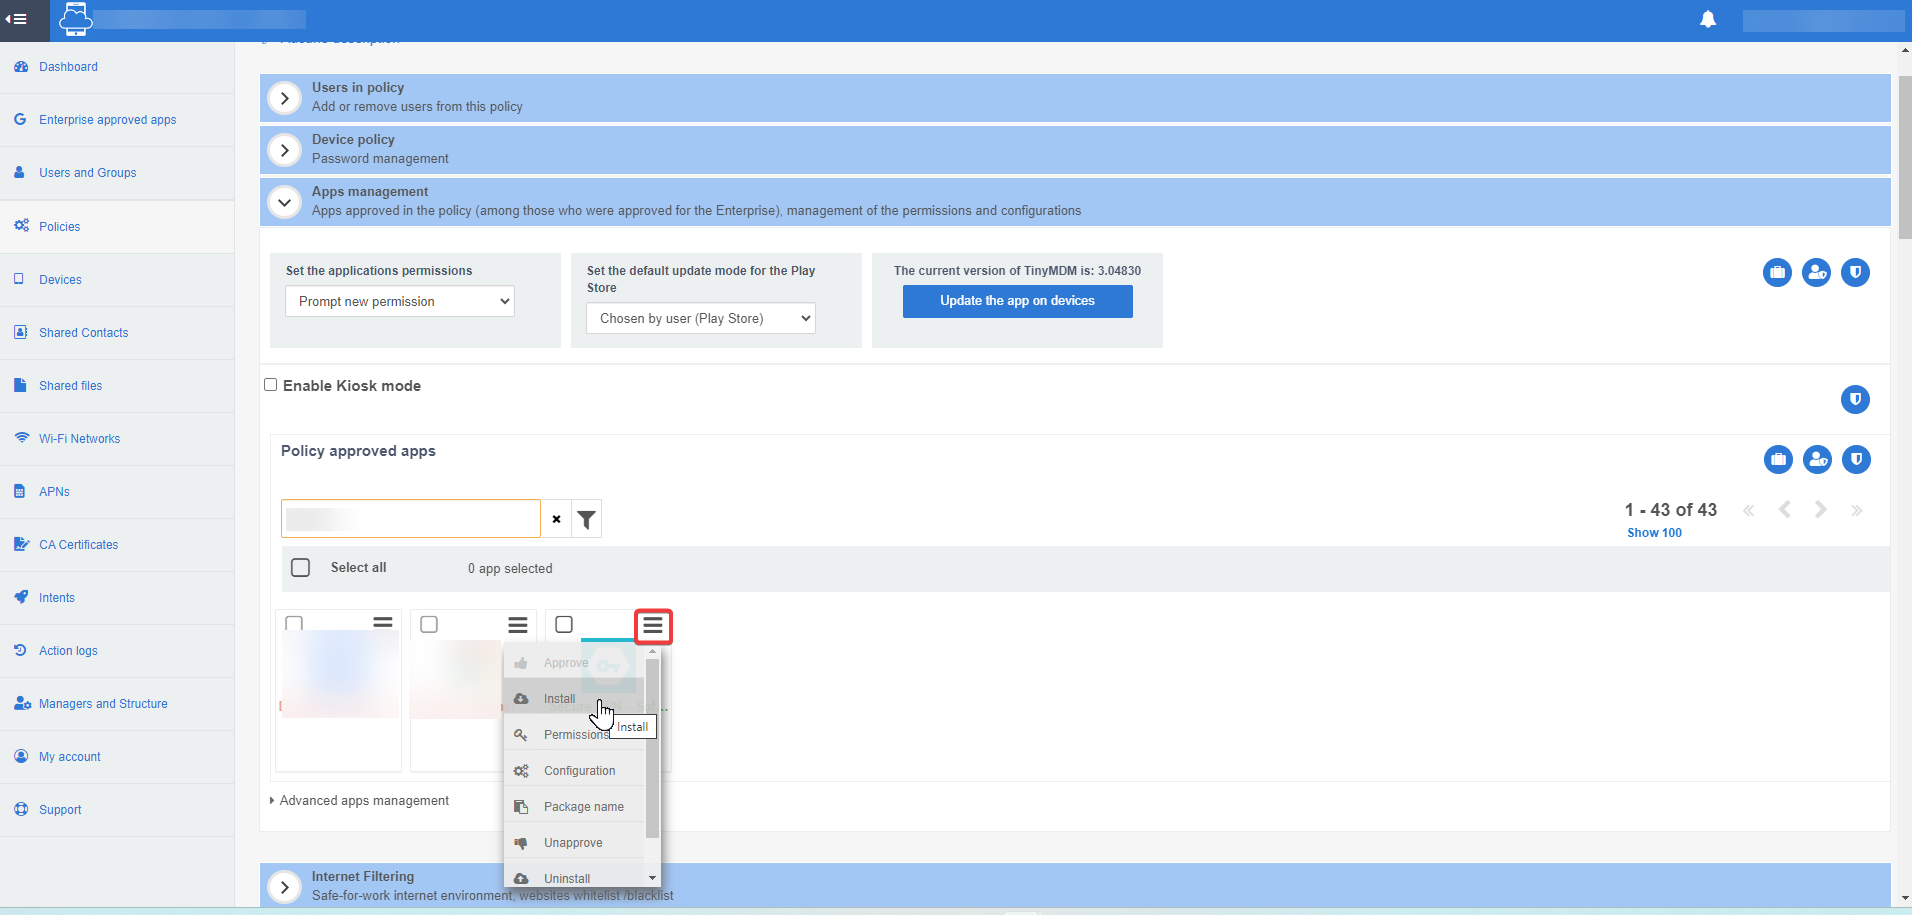This screenshot has width=1912, height=915.
Task: Collapse the sidebar menu toggle icon
Action: (x=16, y=19)
